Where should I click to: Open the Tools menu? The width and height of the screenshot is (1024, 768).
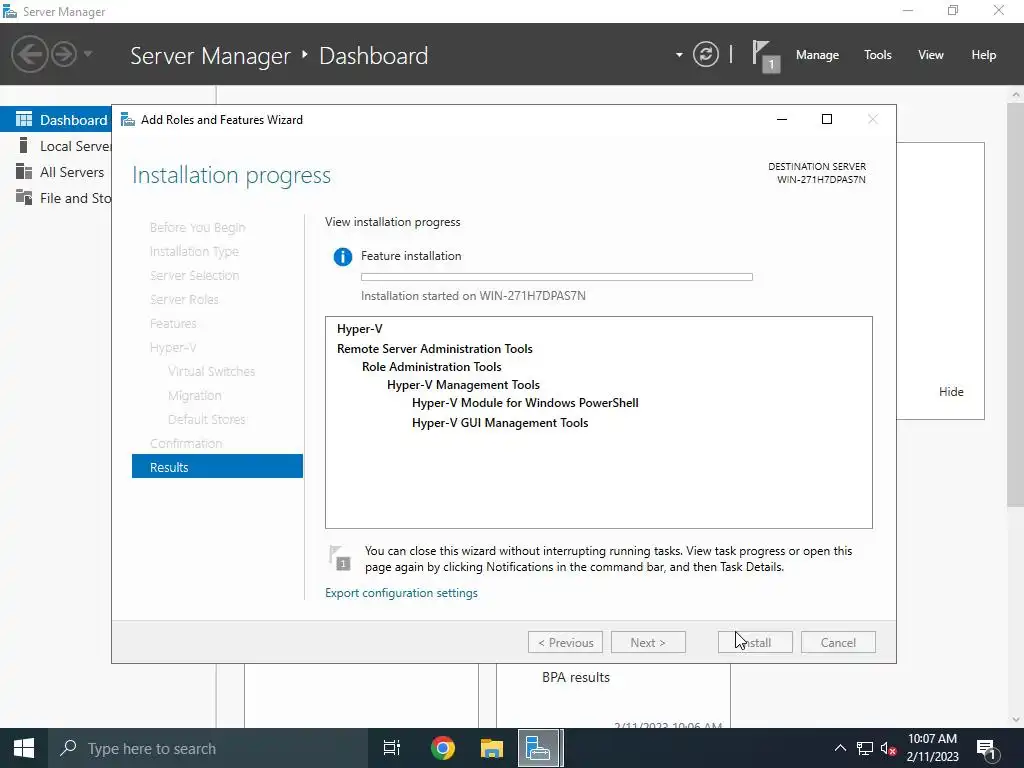[877, 55]
